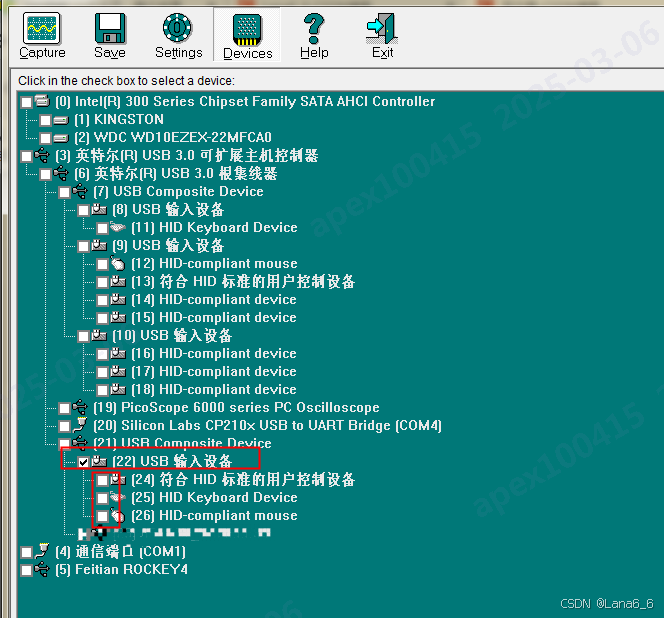Screen dimensions: 664x618
Task: Uncheck the [22] USB input device box
Action: coord(83,462)
